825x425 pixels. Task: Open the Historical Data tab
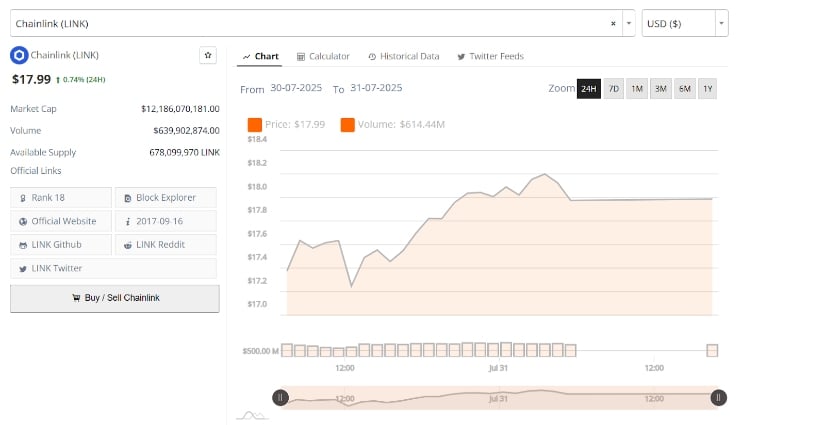[404, 56]
